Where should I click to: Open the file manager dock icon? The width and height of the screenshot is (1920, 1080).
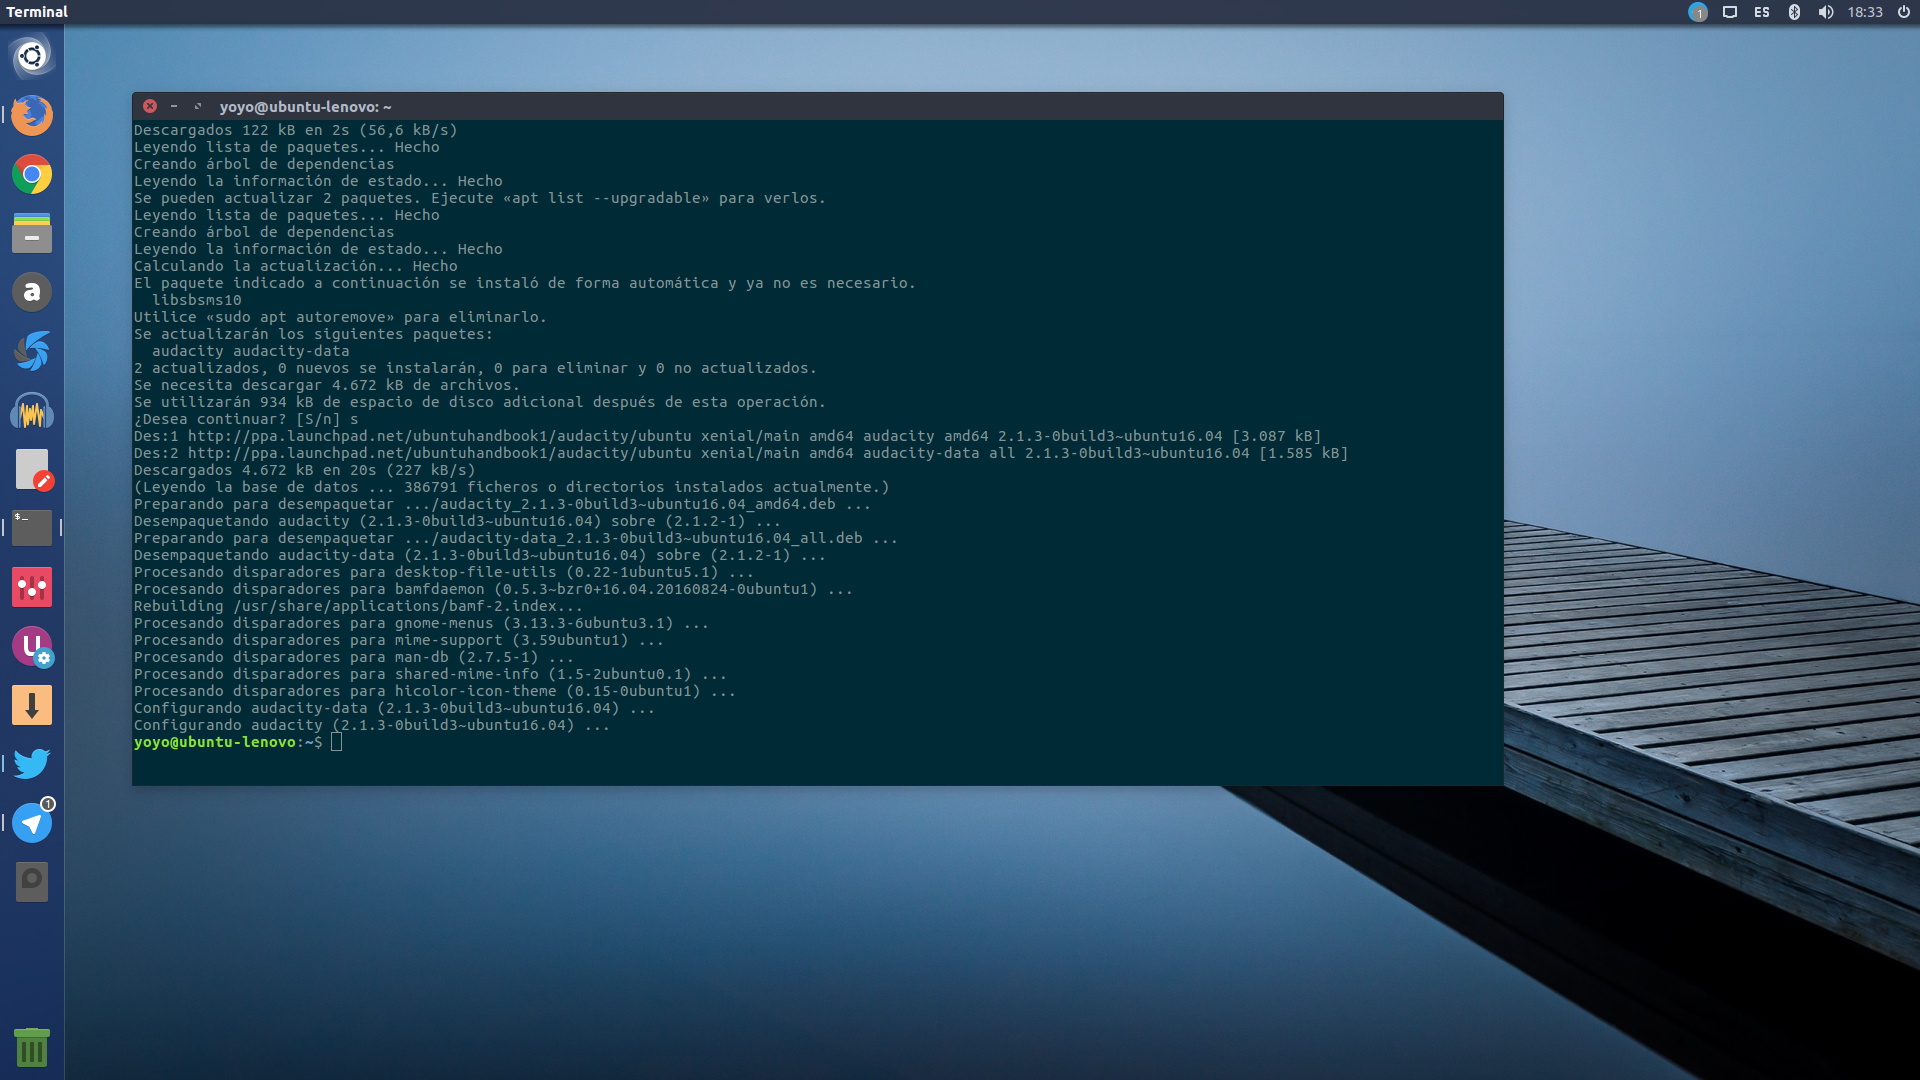pyautogui.click(x=32, y=233)
